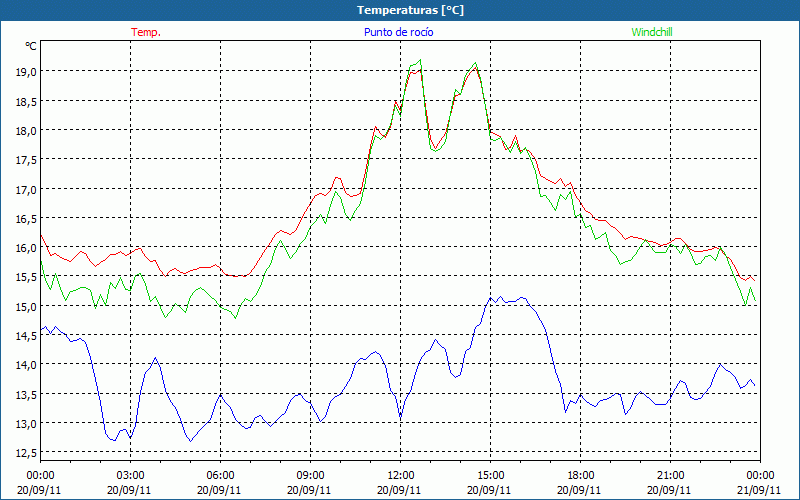Click the 18,5 y-axis value
Image resolution: width=800 pixels, height=500 pixels.
pyautogui.click(x=27, y=101)
